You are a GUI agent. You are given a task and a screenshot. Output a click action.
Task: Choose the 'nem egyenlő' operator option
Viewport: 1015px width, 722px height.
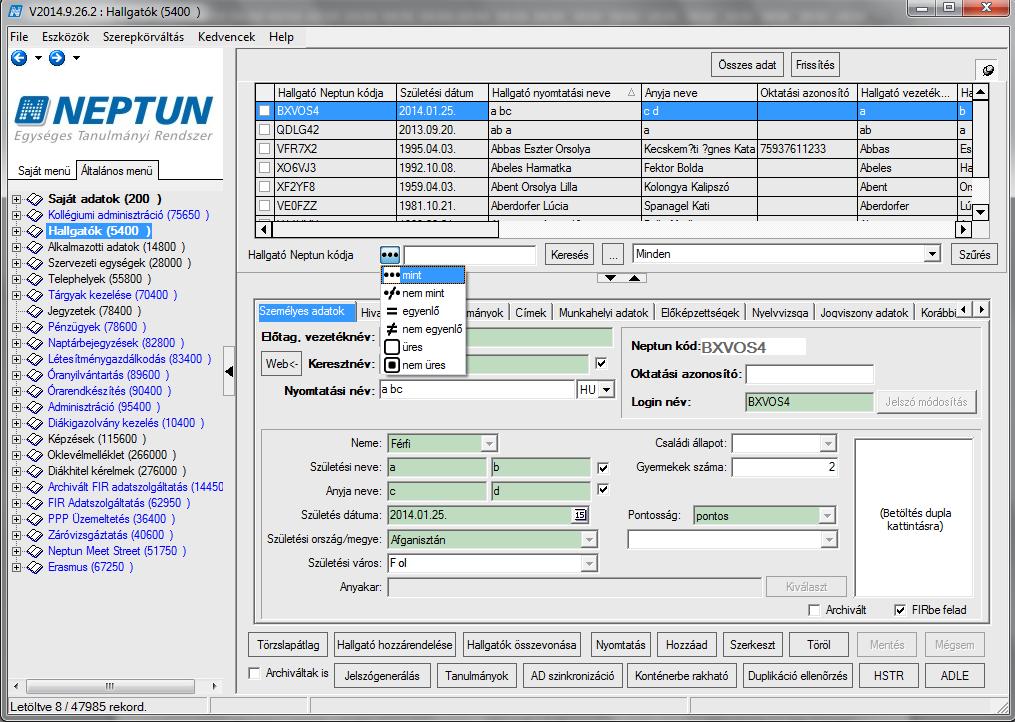pos(423,329)
